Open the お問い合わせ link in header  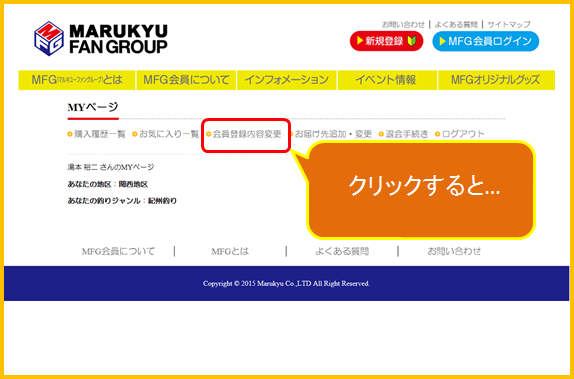403,25
